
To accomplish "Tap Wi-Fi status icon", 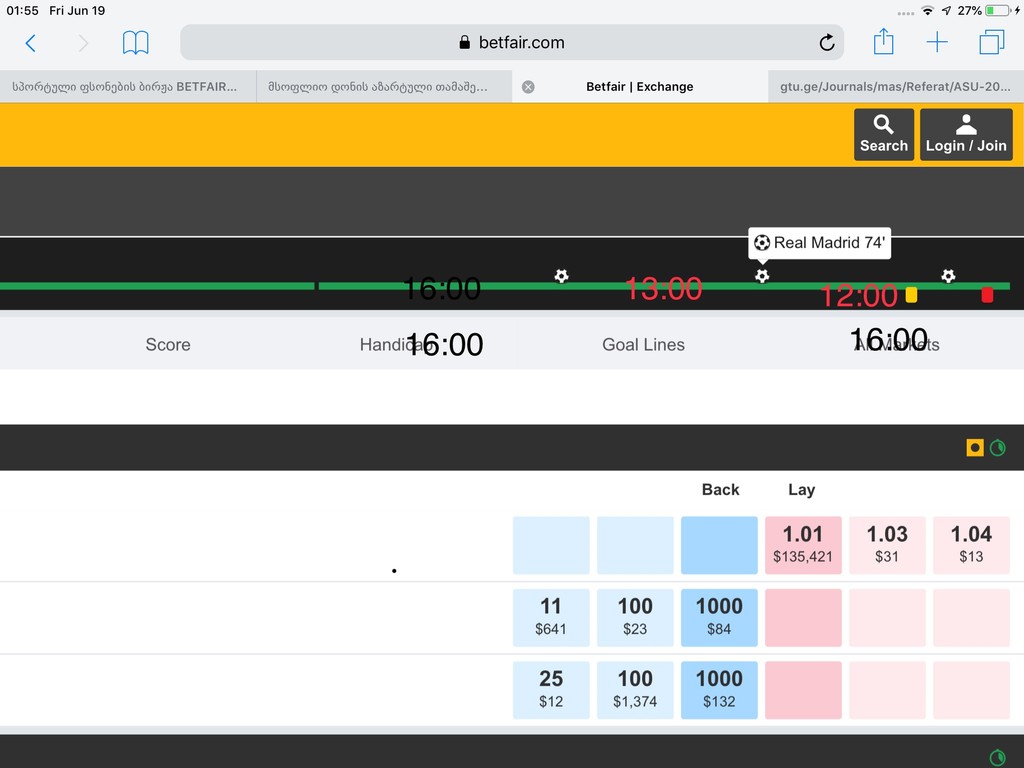I will tap(927, 10).
